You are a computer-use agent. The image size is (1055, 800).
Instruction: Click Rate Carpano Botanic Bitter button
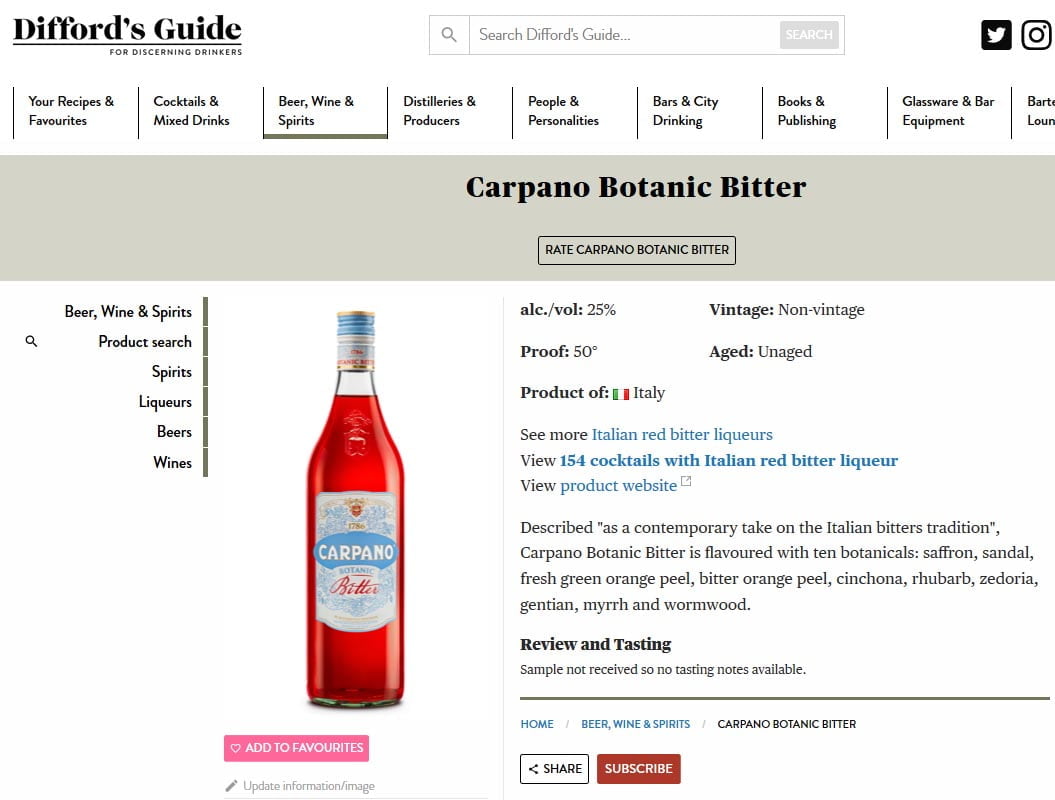tap(636, 250)
